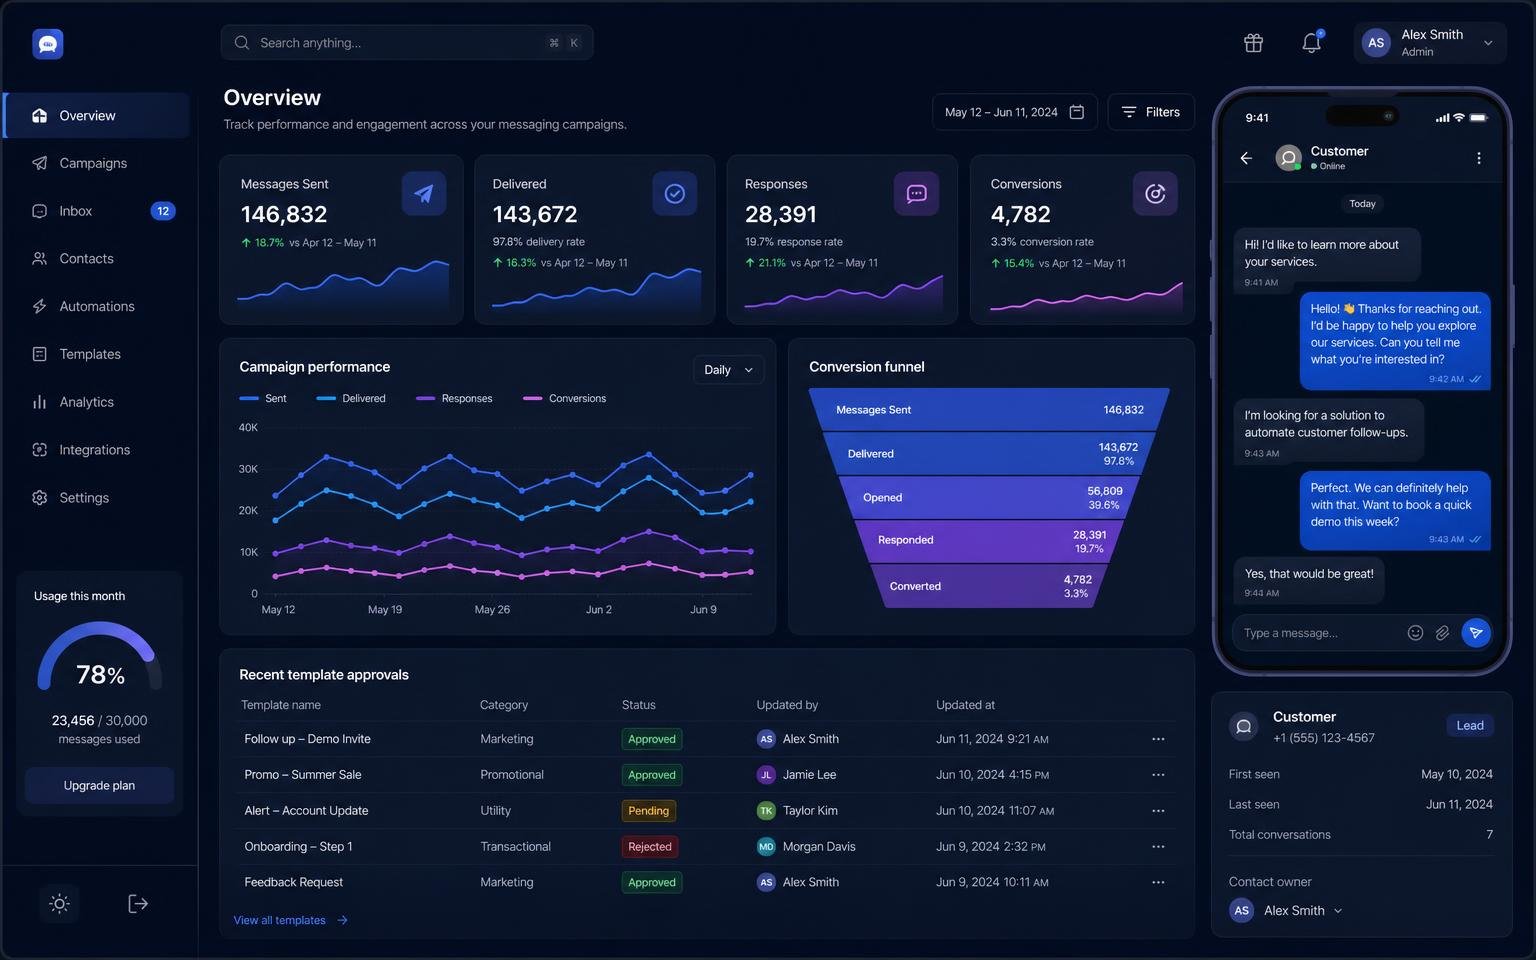1536x960 pixels.
Task: Click the Inbox unread badge 12
Action: (163, 211)
